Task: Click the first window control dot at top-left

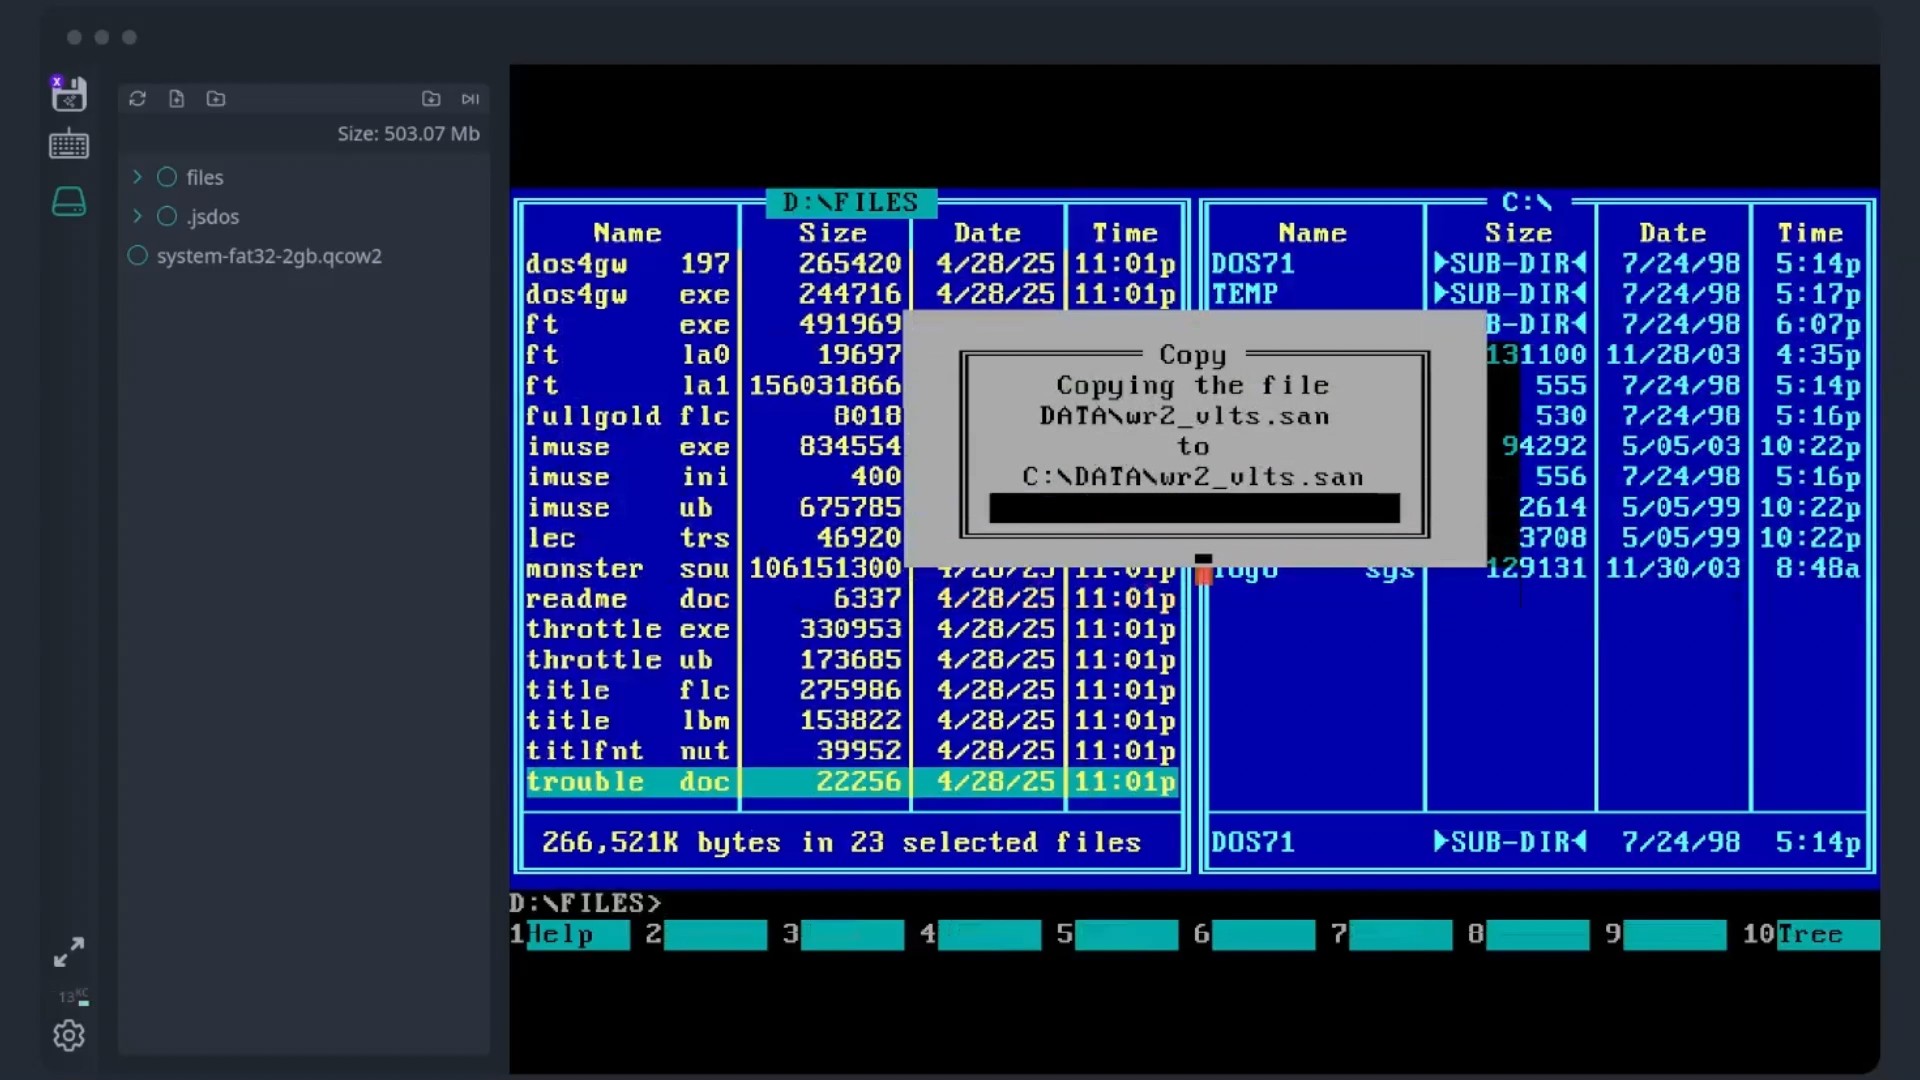Action: click(74, 37)
